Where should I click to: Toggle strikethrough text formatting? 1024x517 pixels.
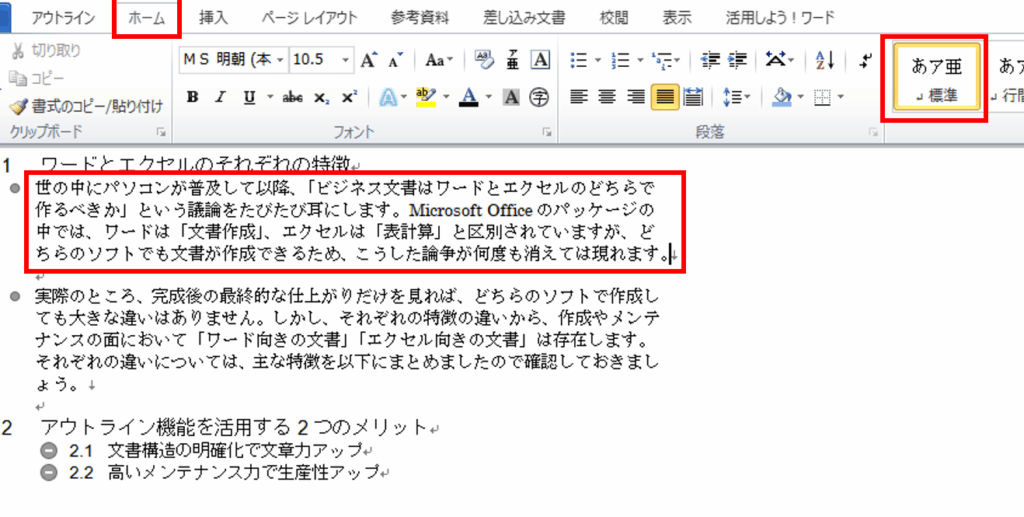[x=293, y=97]
